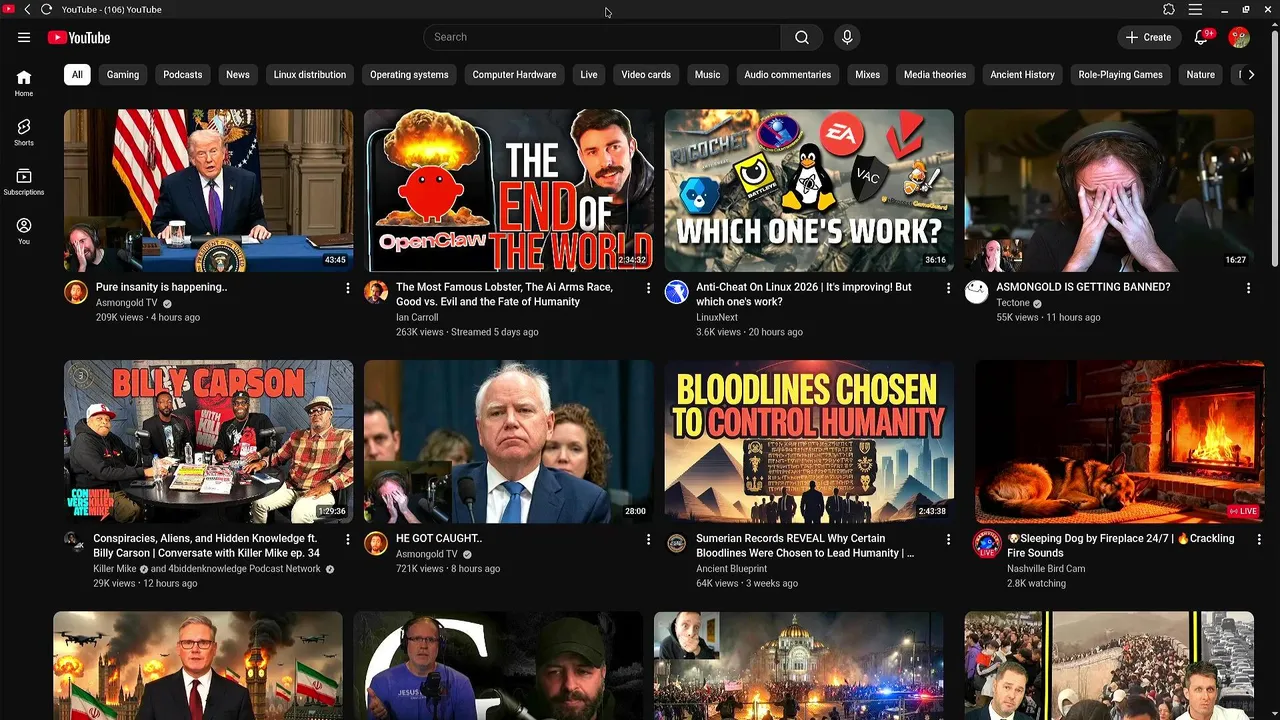This screenshot has width=1280, height=720.
Task: Select the All filter chip
Action: tap(77, 75)
